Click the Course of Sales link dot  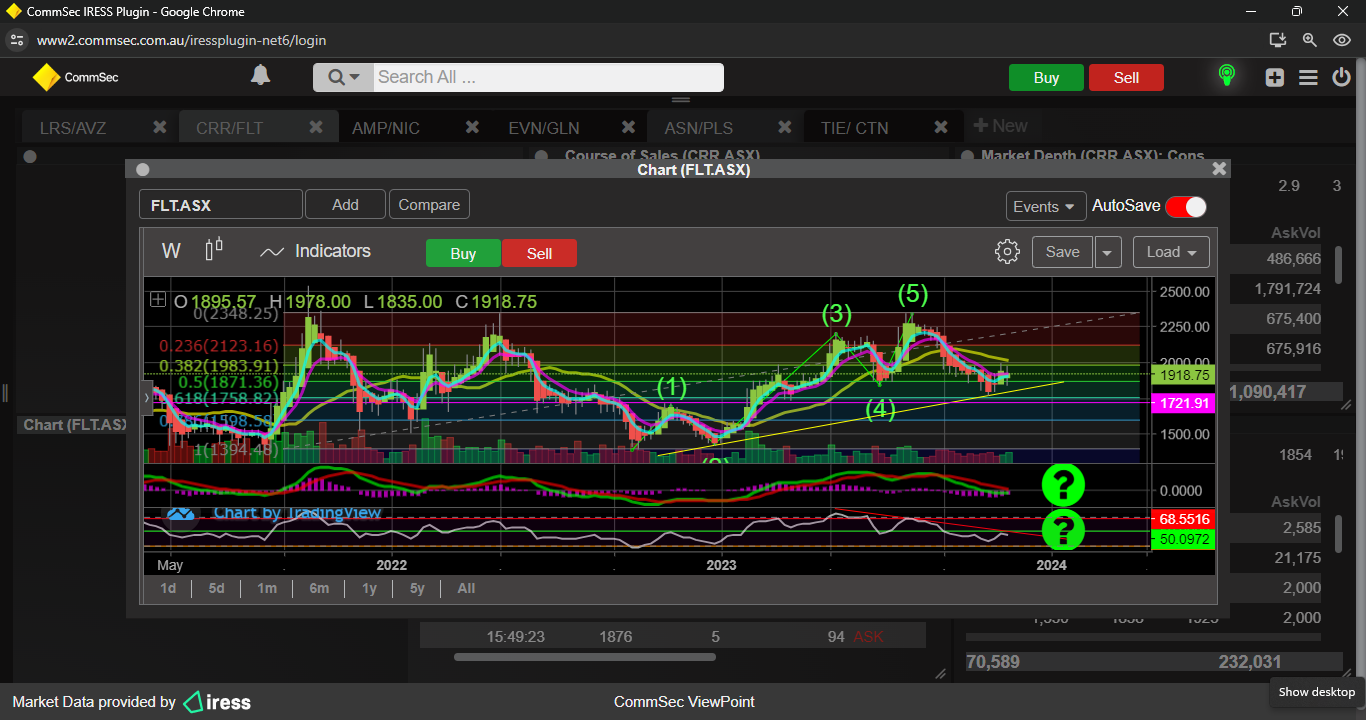541,156
